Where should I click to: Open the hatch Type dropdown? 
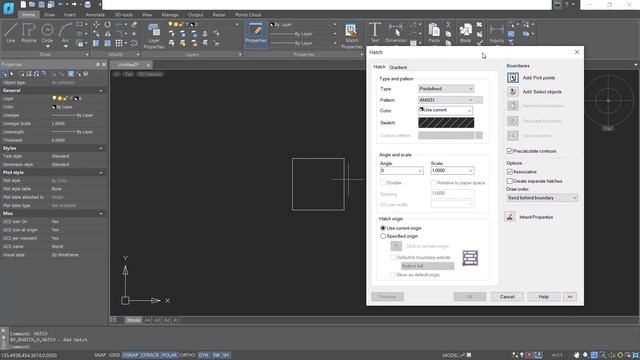(446, 89)
